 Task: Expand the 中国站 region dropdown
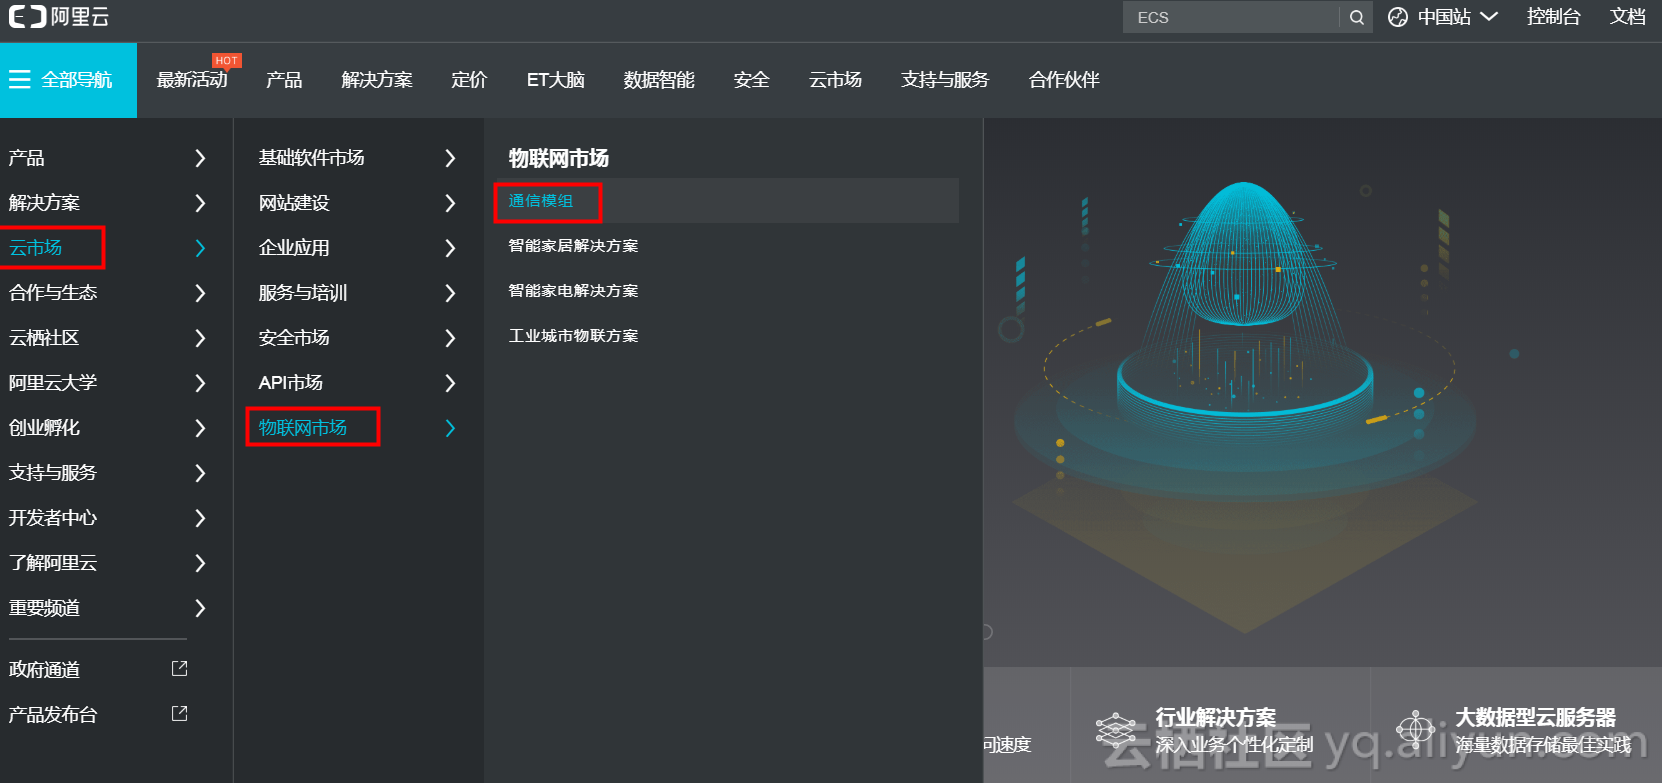click(x=1489, y=17)
